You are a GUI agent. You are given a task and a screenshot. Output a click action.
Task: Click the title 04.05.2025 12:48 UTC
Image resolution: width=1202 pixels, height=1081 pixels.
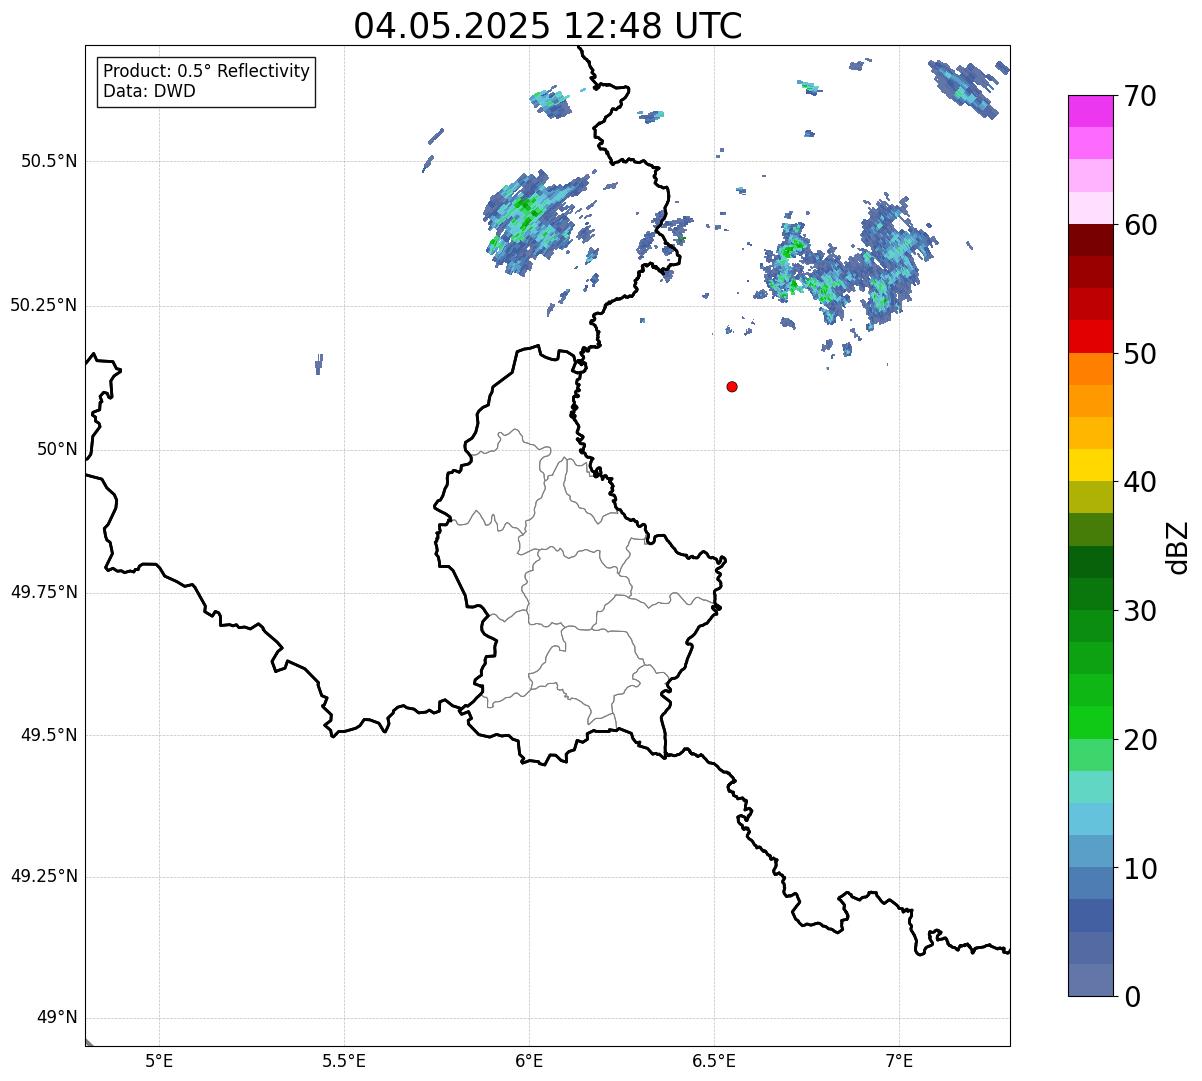coord(548,25)
